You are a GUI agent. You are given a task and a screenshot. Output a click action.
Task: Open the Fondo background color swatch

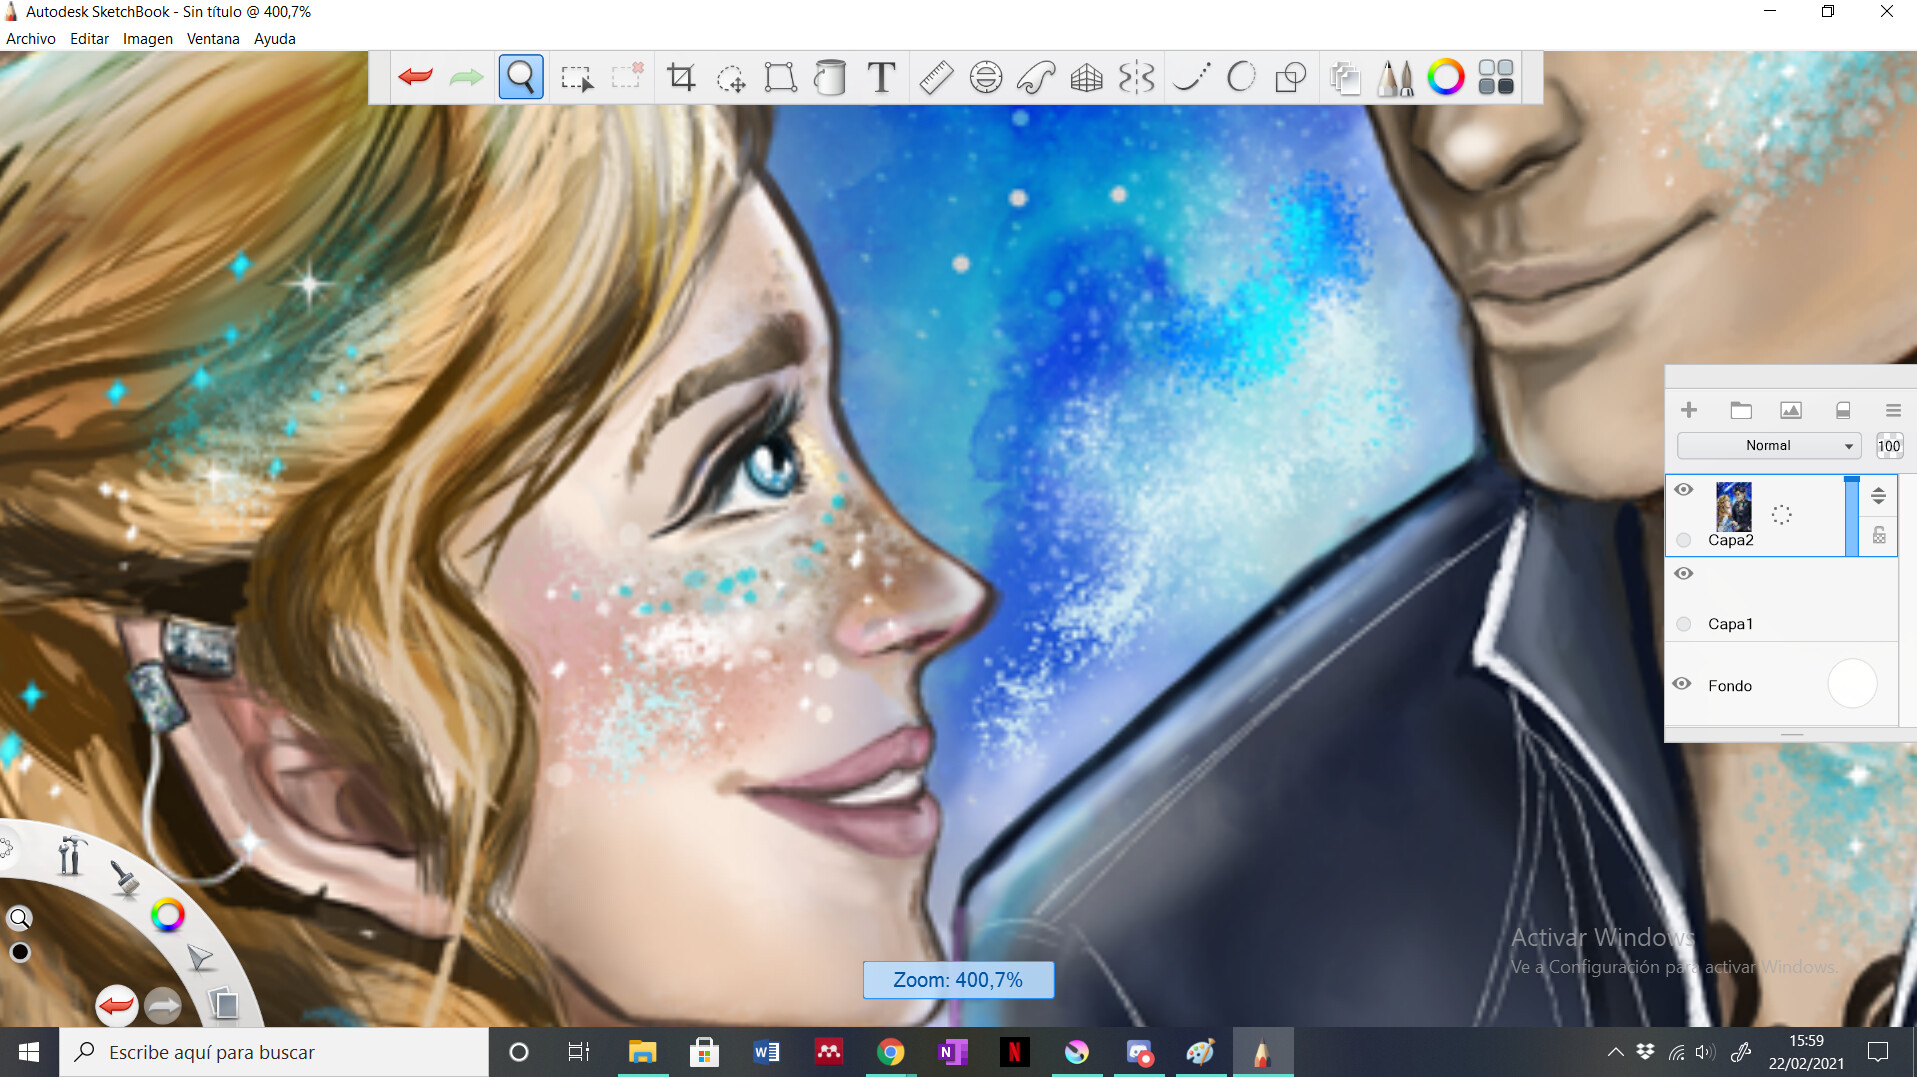click(1852, 685)
